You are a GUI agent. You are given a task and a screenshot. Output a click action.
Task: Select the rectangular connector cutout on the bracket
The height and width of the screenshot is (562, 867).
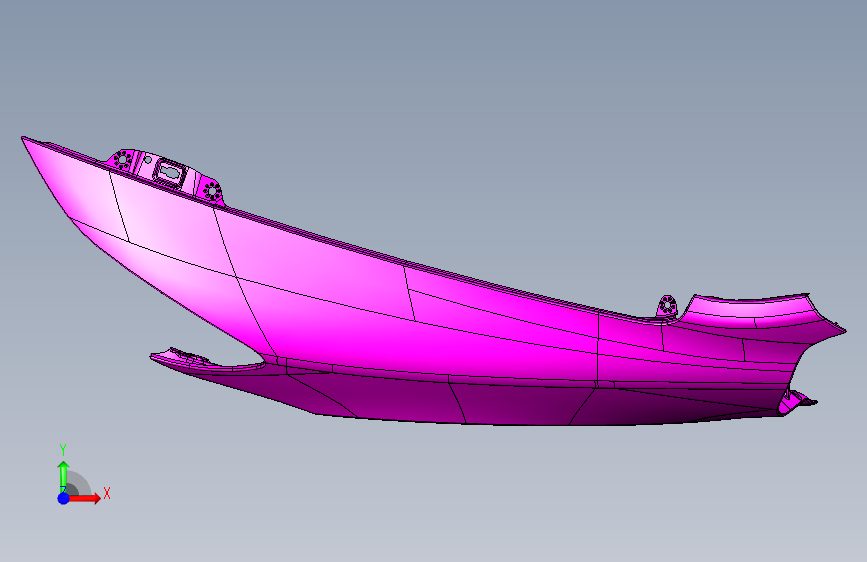169,172
